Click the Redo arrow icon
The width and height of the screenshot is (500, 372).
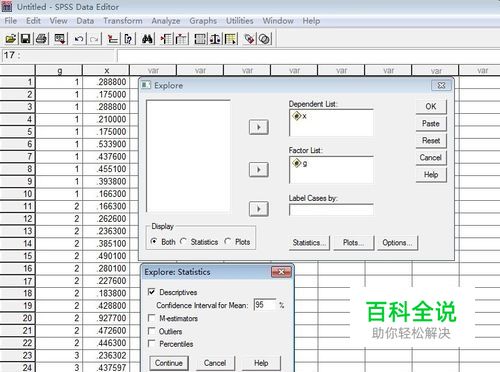pyautogui.click(x=94, y=39)
